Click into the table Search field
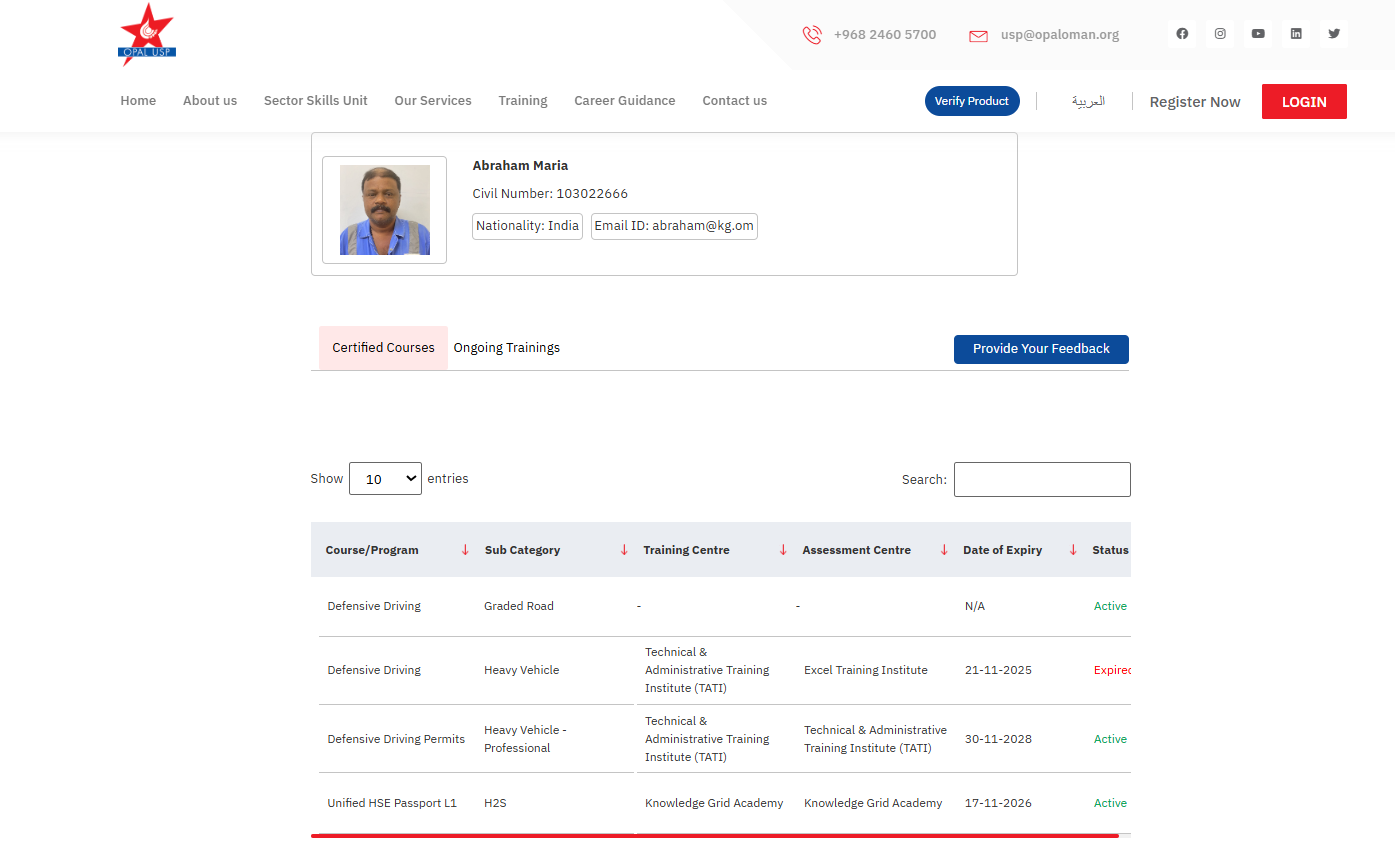The width and height of the screenshot is (1395, 845). (x=1042, y=480)
